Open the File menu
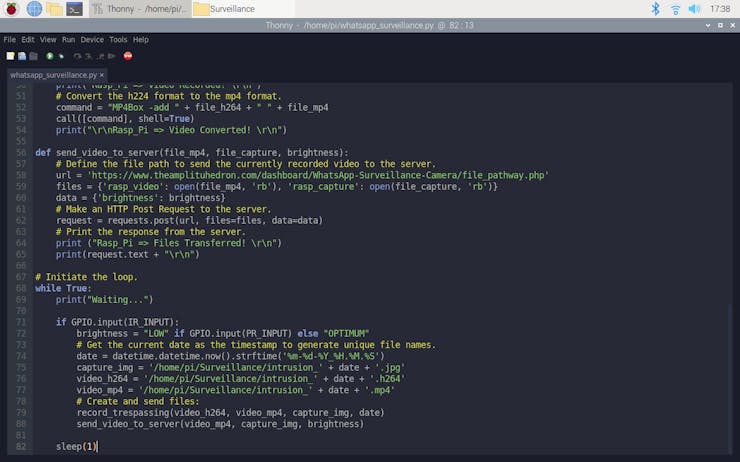740x462 pixels. 10,40
